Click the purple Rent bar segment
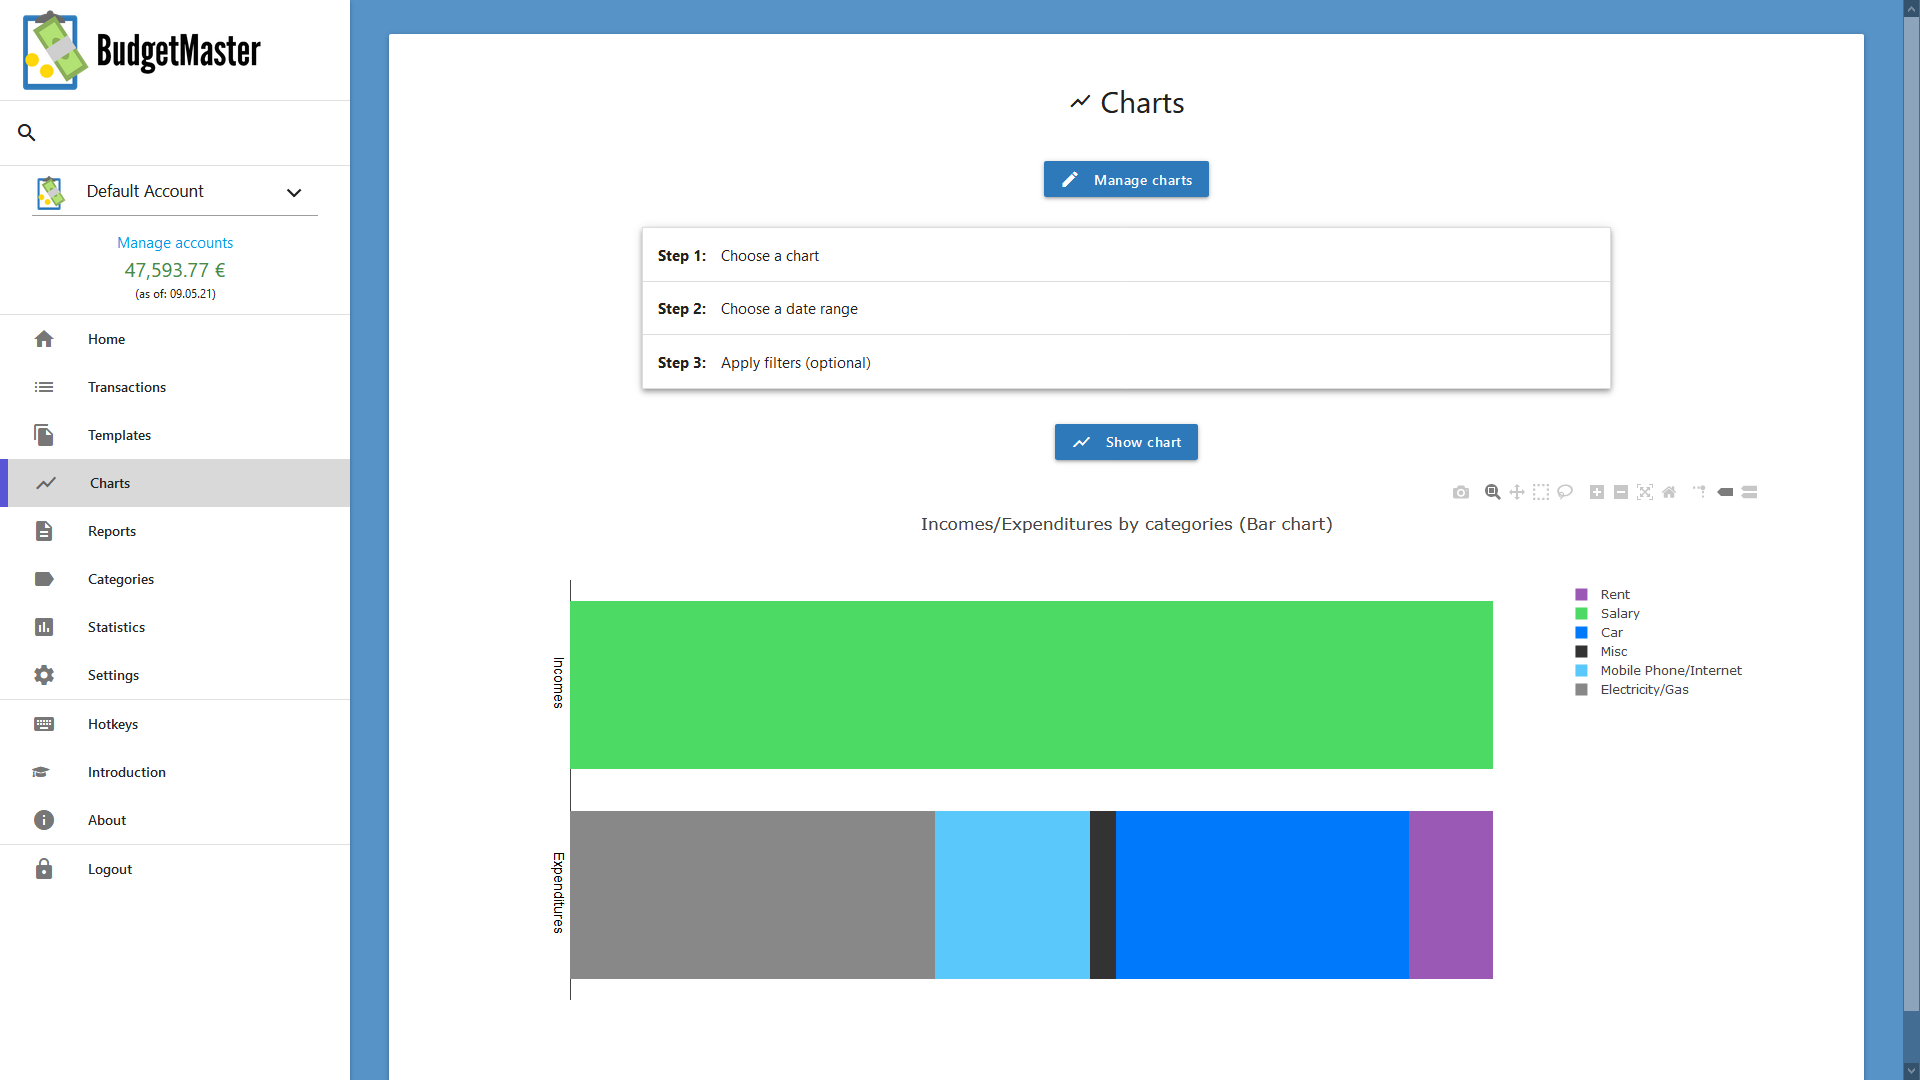Image resolution: width=1920 pixels, height=1080 pixels. pos(1451,895)
